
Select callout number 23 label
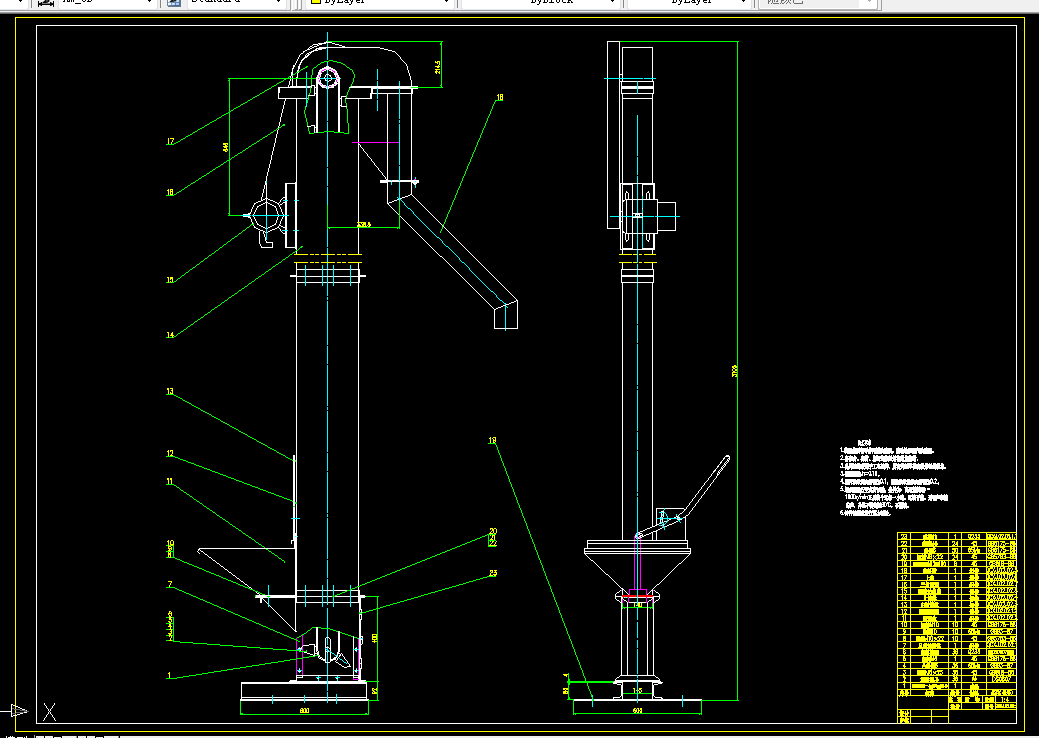coord(493,573)
